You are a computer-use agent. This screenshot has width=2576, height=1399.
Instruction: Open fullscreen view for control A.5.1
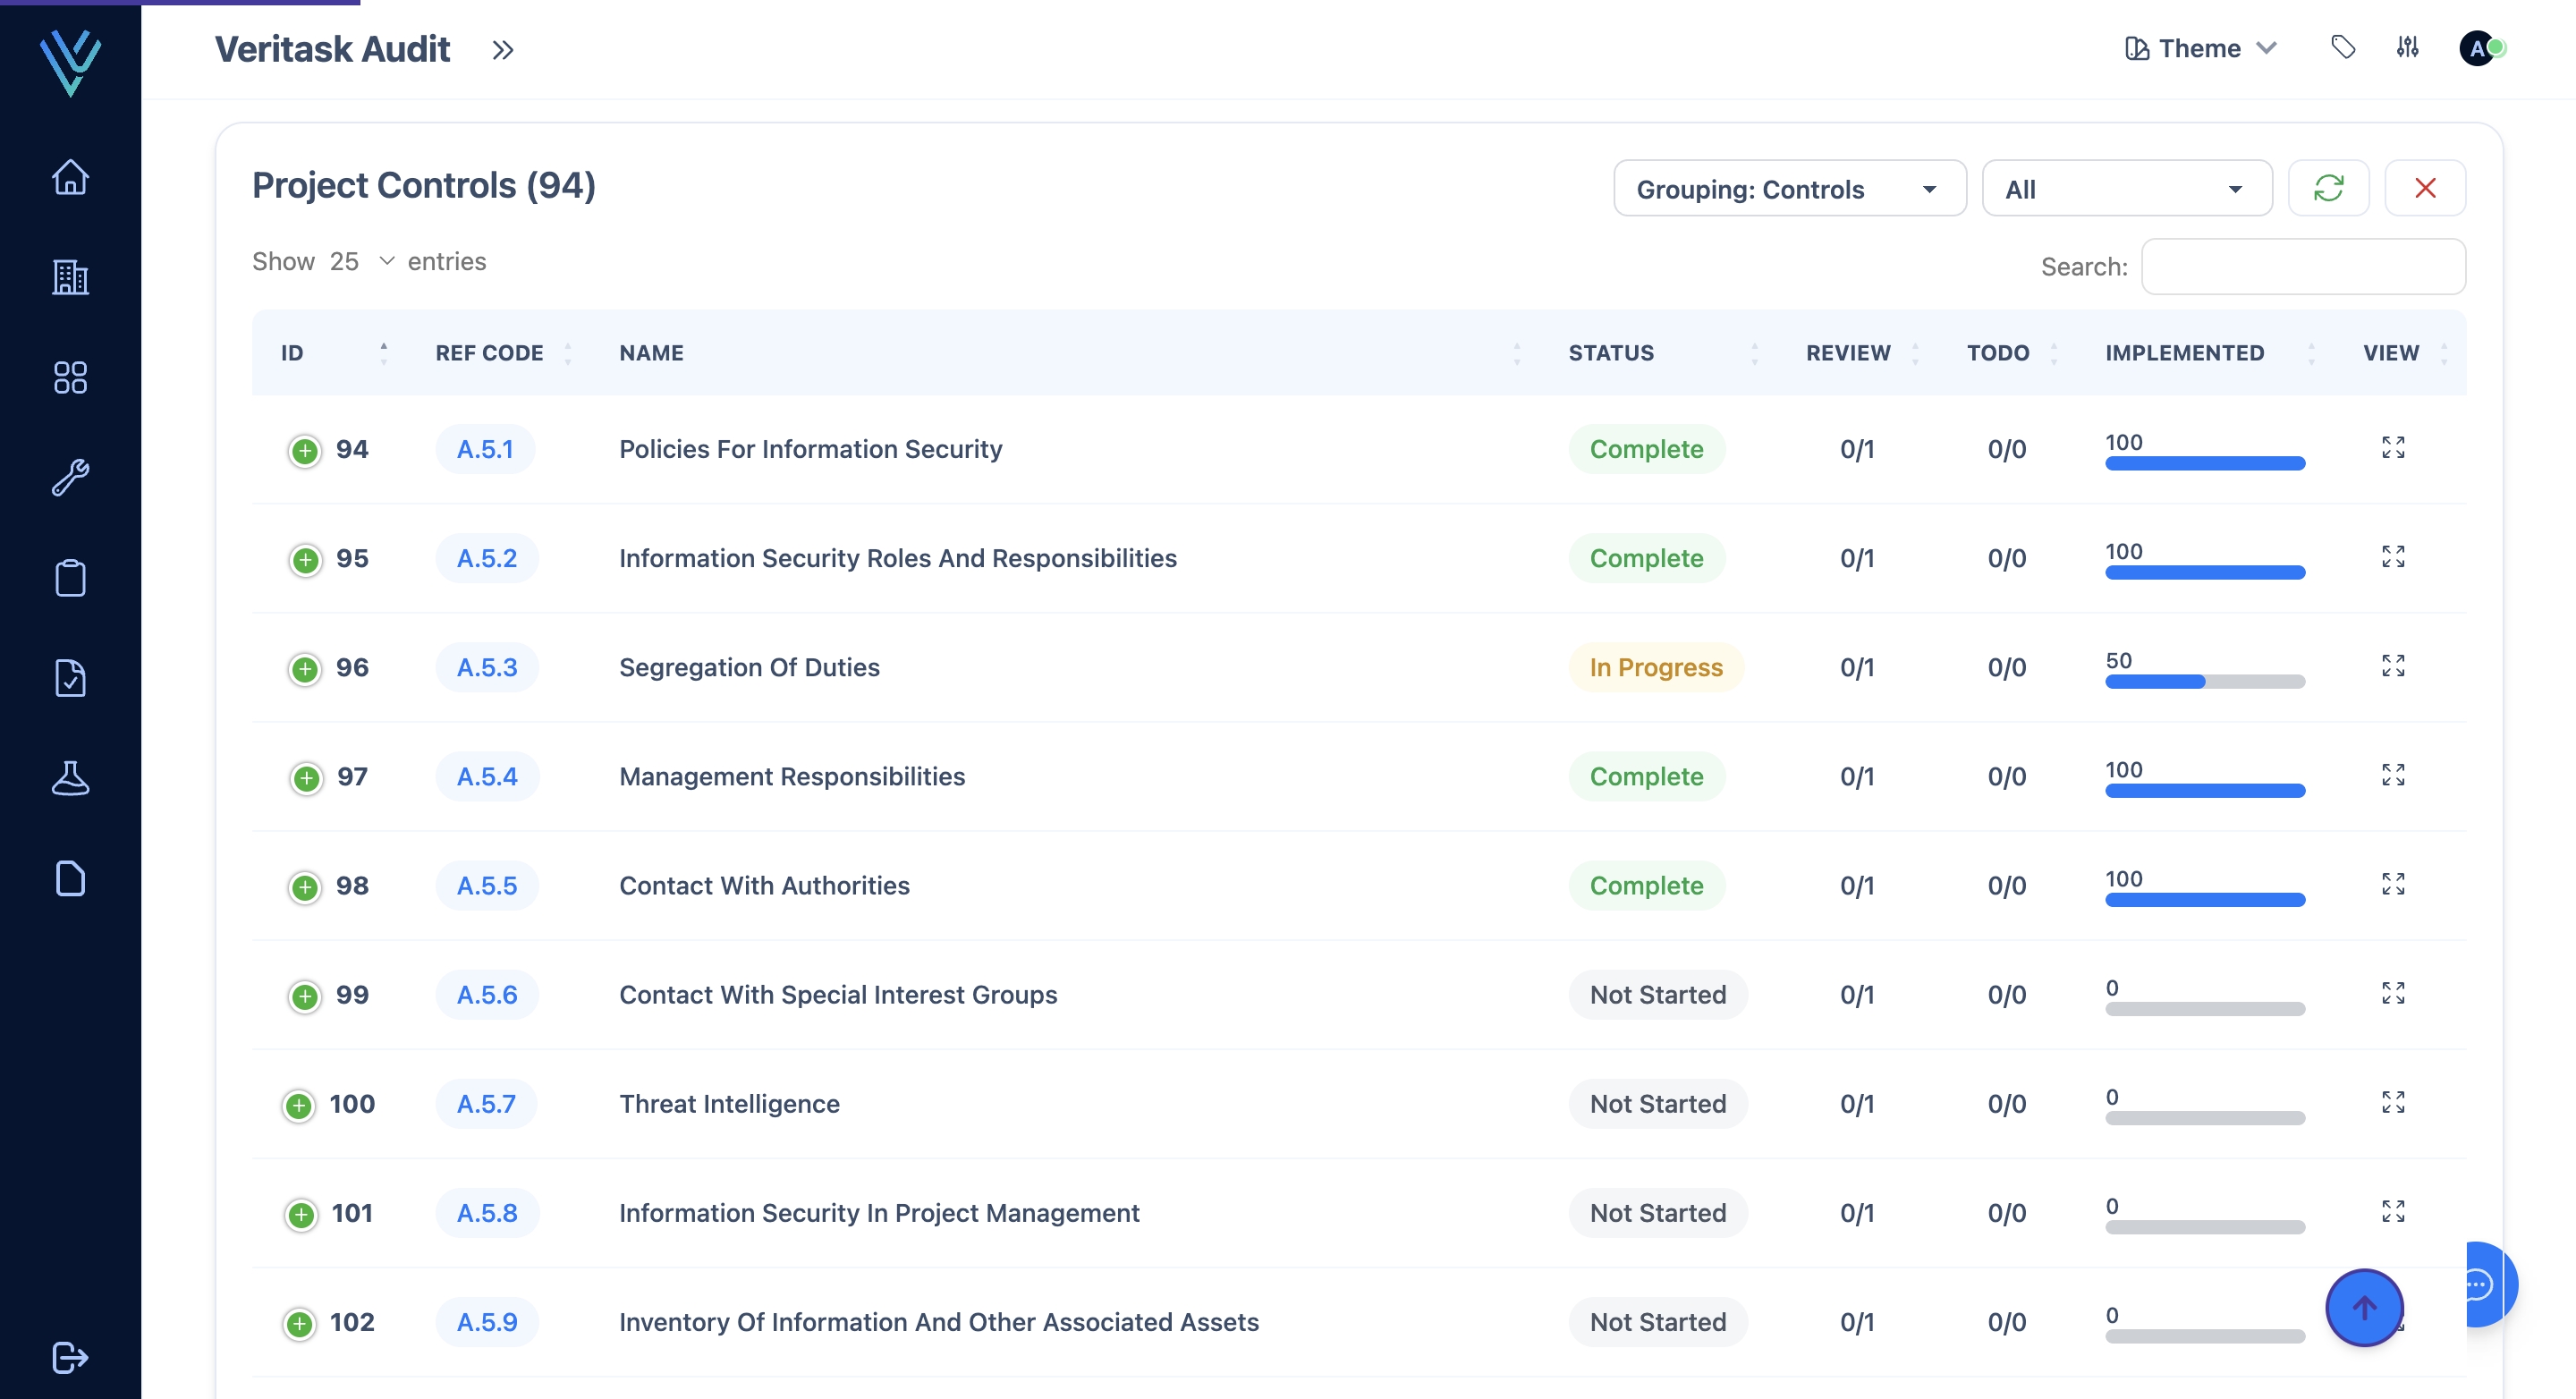[x=2392, y=447]
